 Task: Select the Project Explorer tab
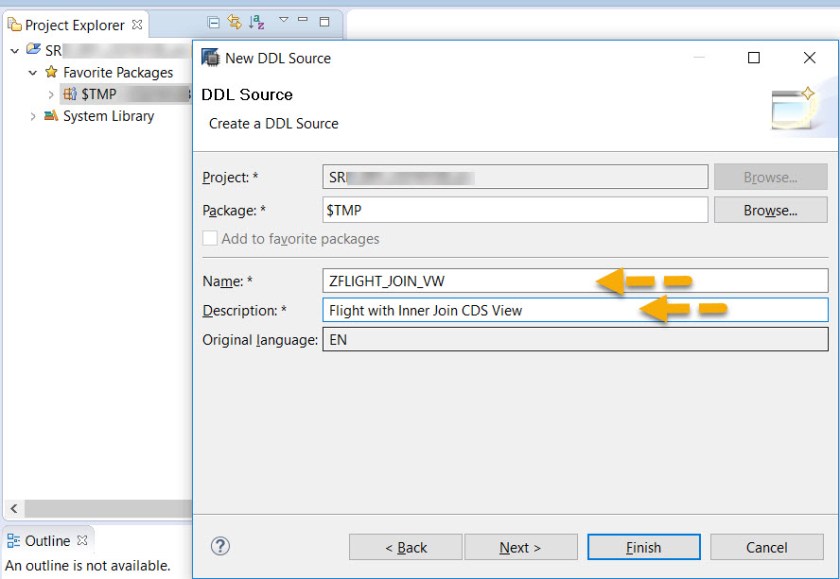click(x=74, y=25)
